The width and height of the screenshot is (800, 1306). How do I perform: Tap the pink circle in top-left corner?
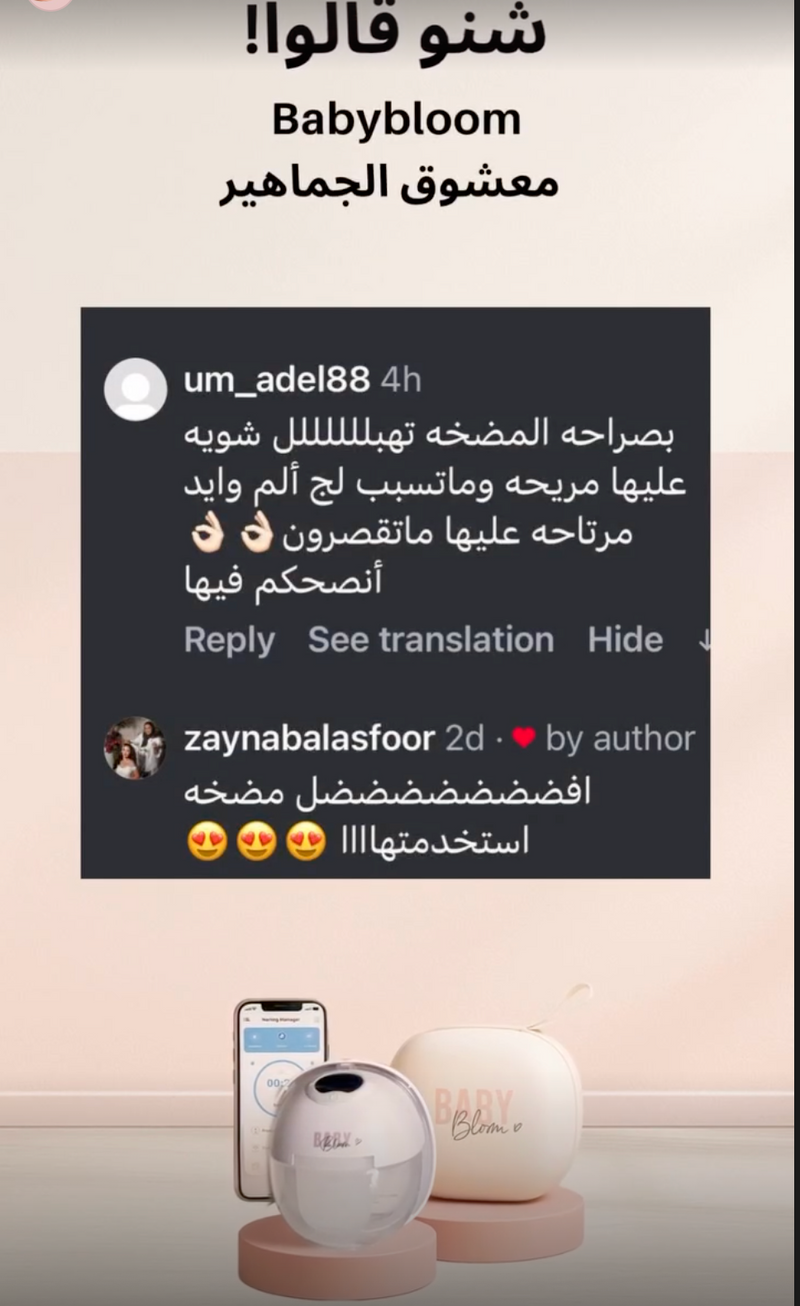[48, 3]
